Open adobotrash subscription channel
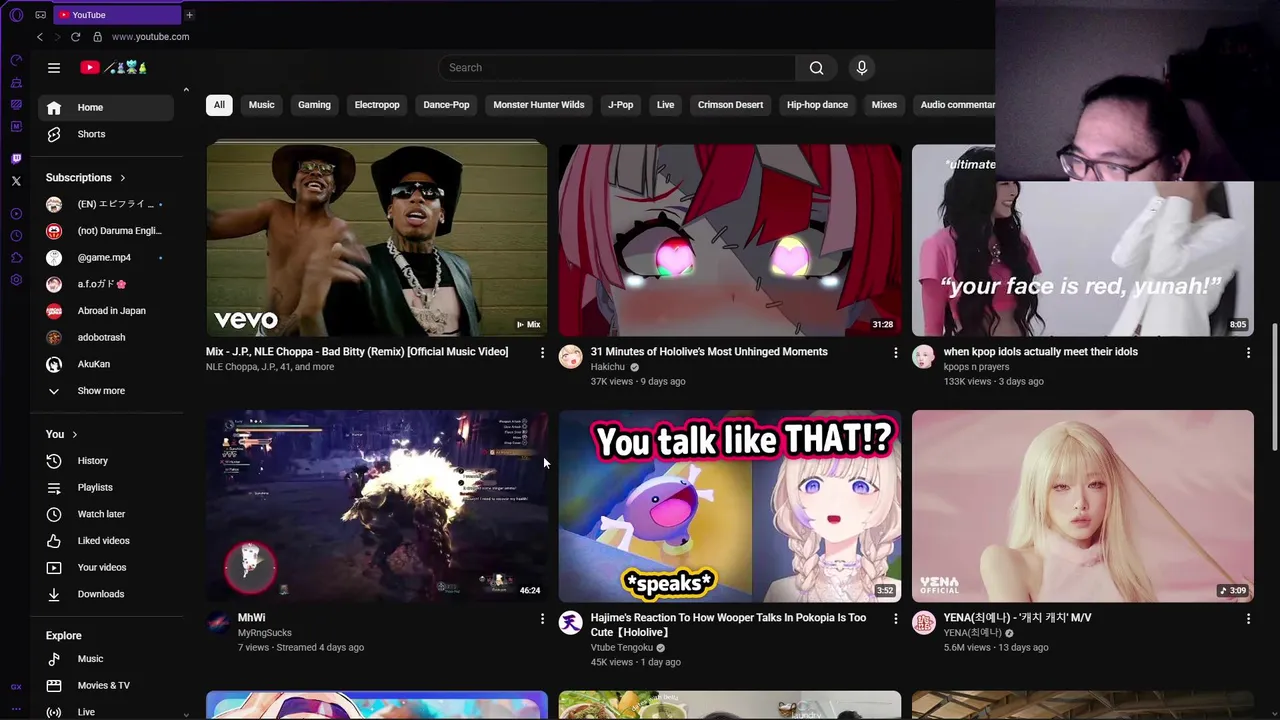The height and width of the screenshot is (720, 1280). (106, 338)
